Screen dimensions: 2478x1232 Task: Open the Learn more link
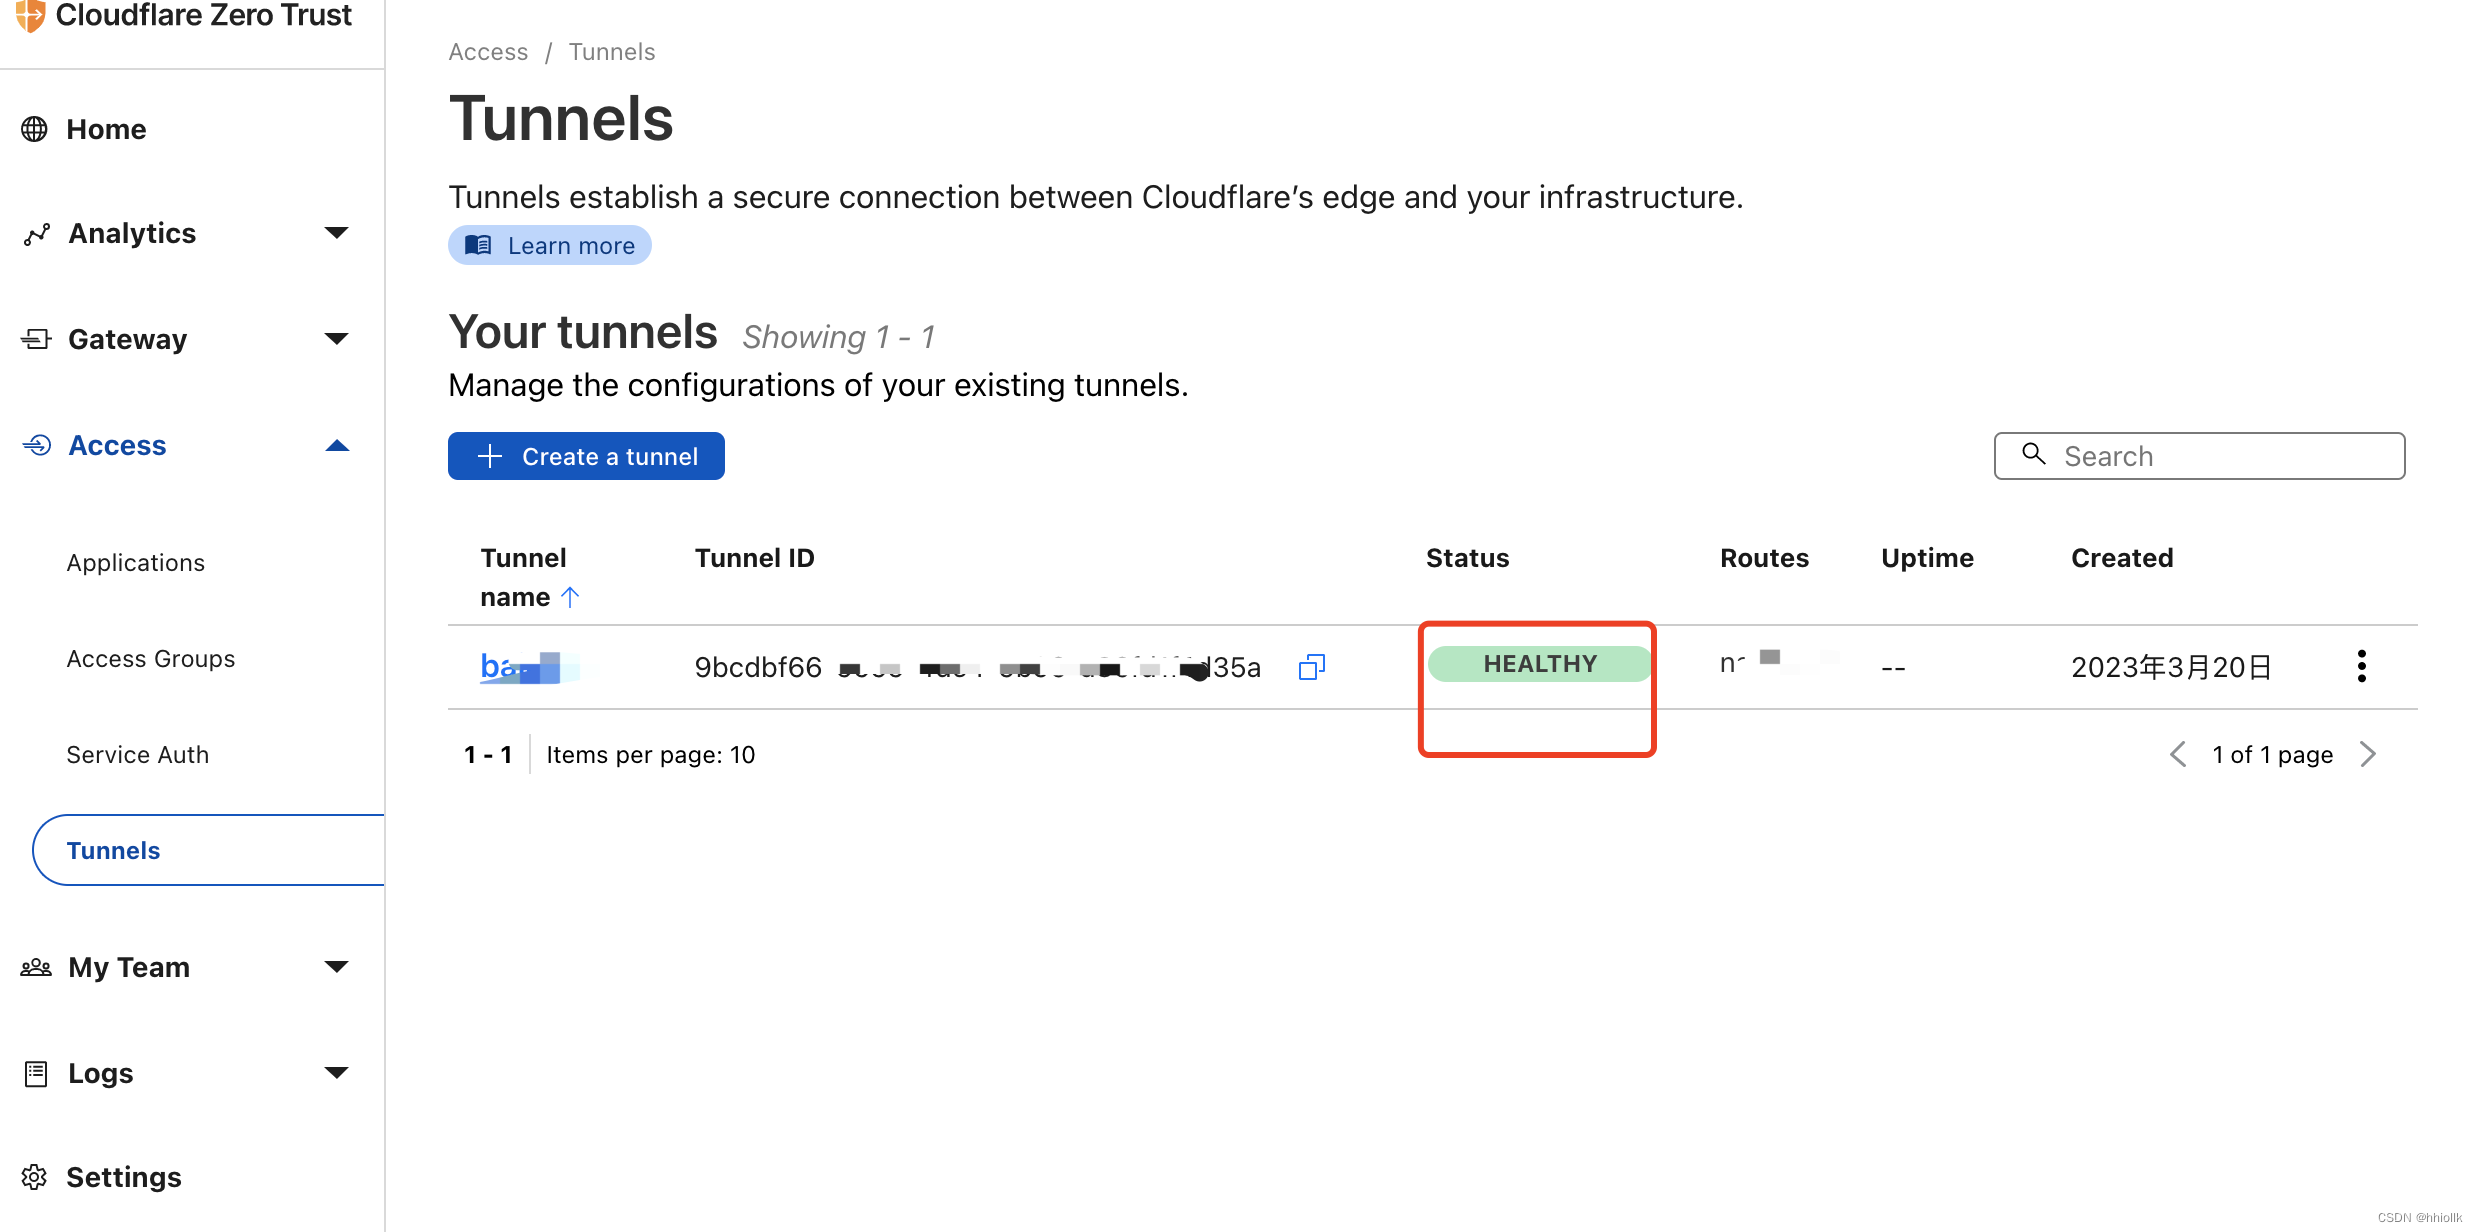coord(550,246)
